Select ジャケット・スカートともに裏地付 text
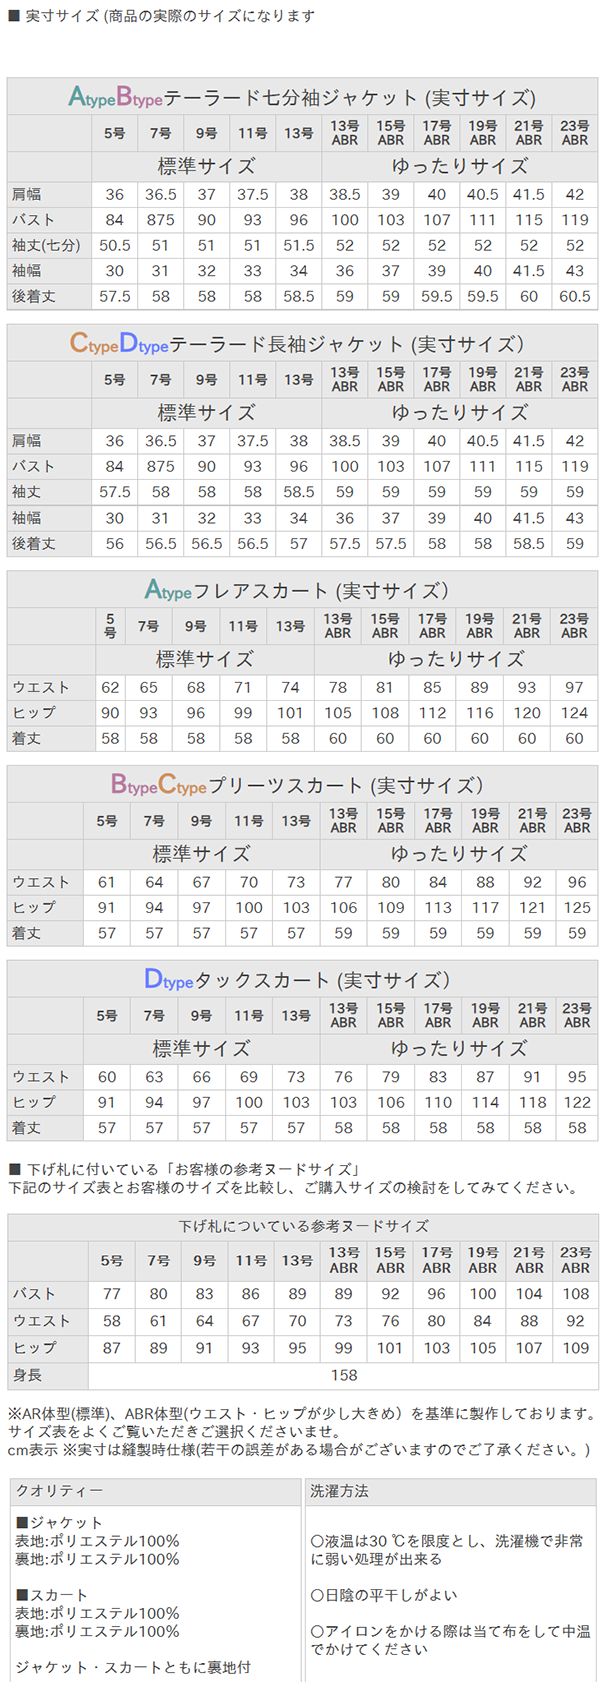Viewport: 600px width, 1682px height. [133, 1667]
